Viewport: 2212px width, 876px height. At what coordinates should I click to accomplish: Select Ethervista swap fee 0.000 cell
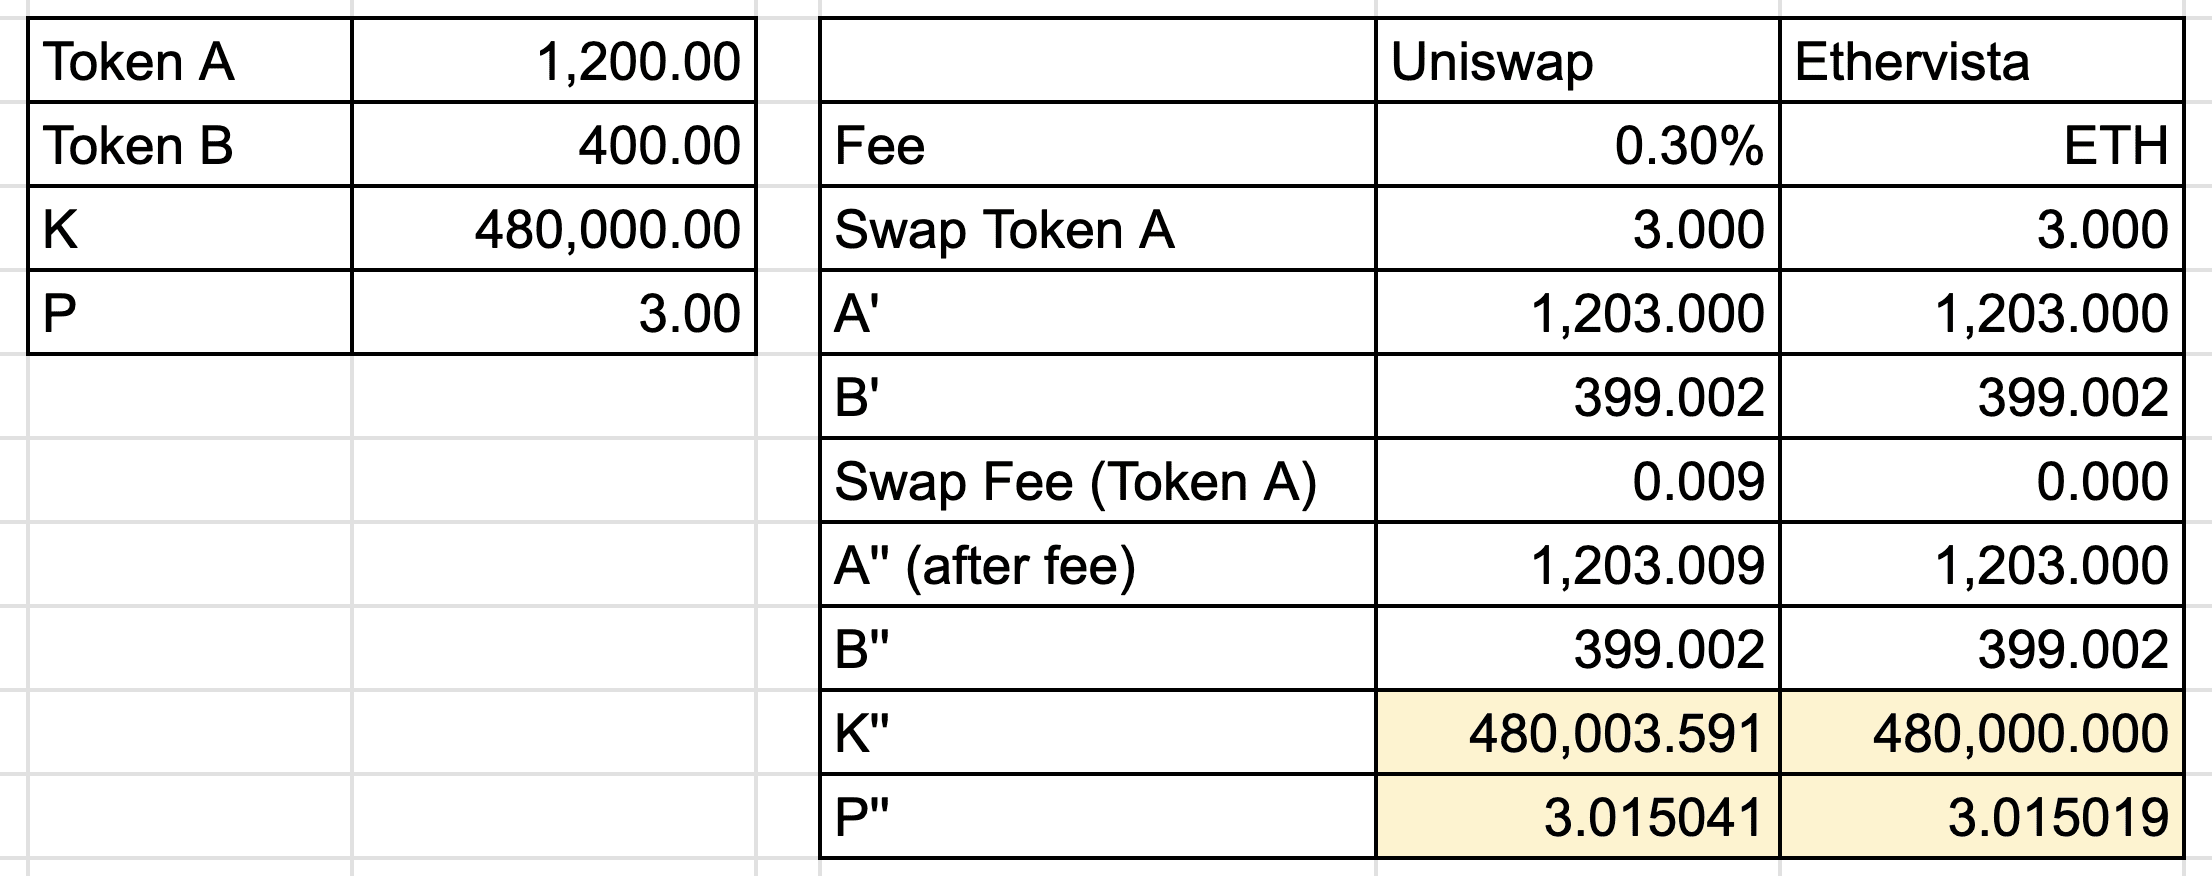click(x=1980, y=482)
